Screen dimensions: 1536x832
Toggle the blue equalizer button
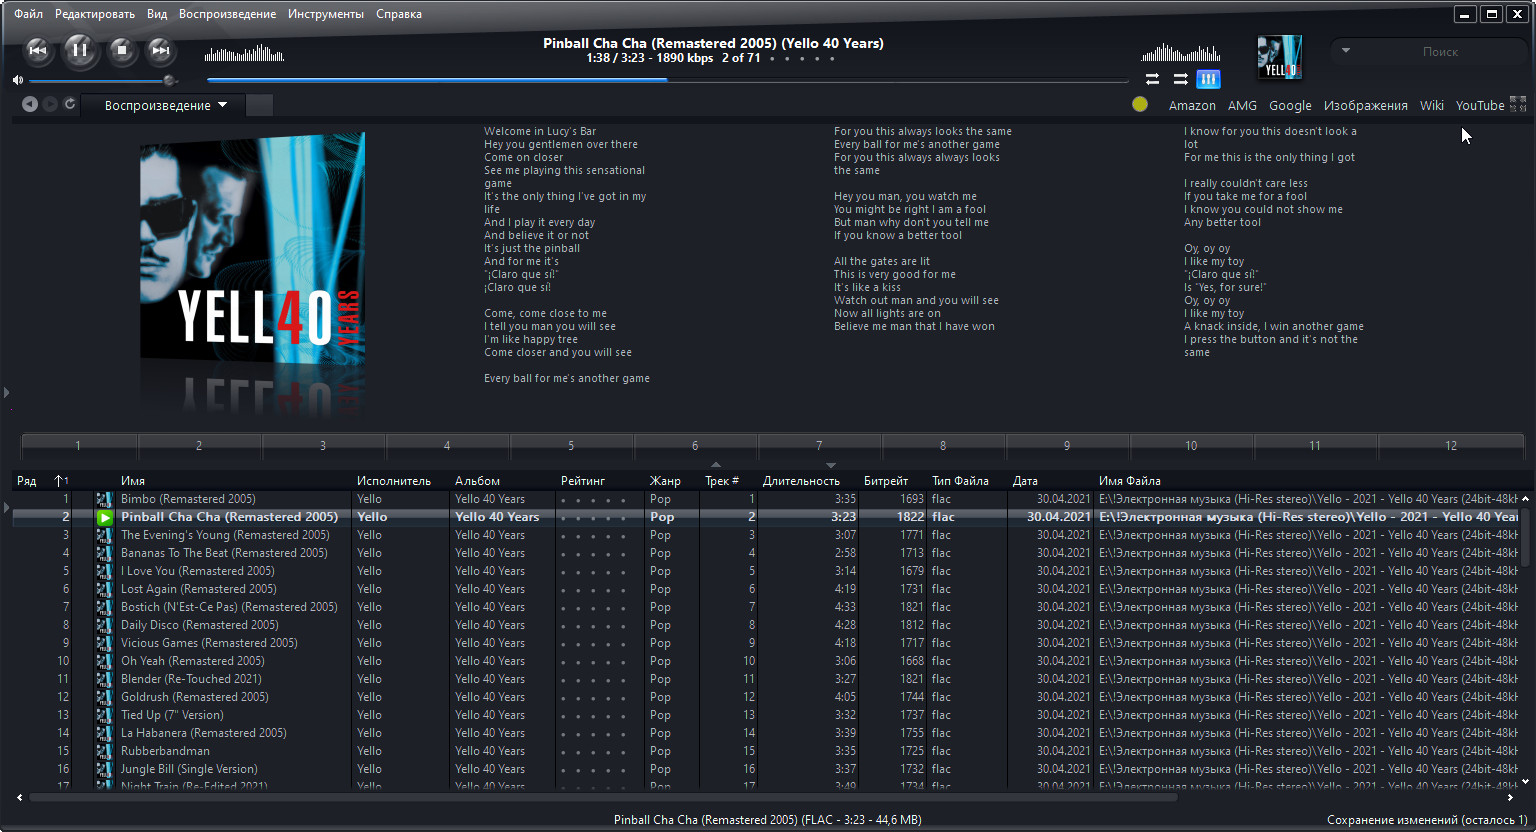coord(1208,79)
